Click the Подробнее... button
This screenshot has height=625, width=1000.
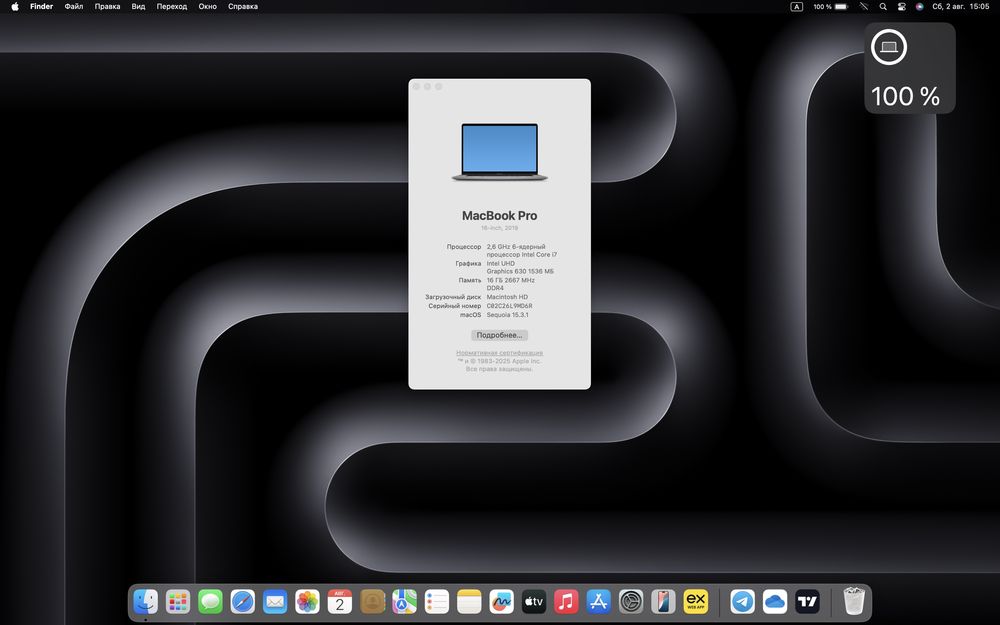click(499, 335)
